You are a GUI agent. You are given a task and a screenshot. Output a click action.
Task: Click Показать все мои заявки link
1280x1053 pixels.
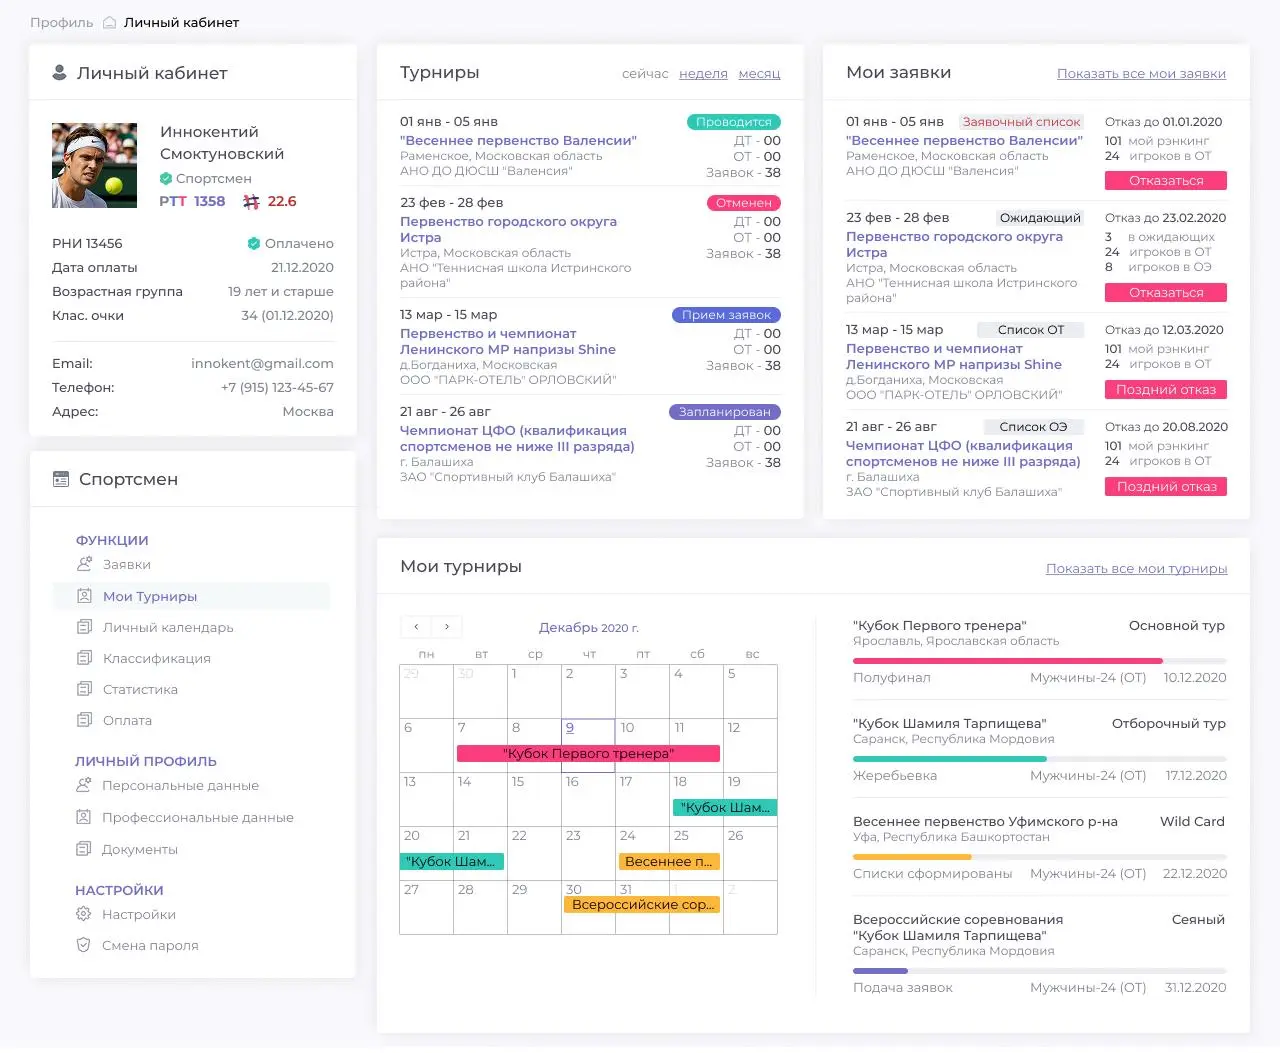click(1141, 74)
